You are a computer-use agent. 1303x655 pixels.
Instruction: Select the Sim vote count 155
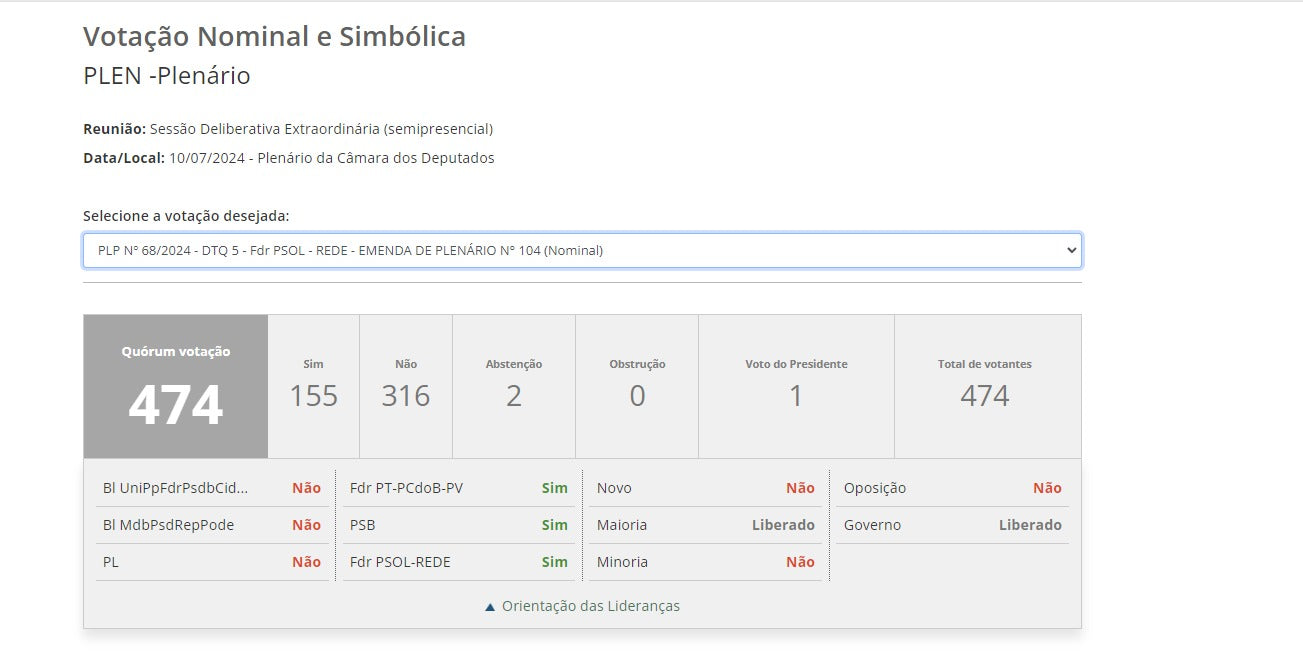(x=314, y=395)
